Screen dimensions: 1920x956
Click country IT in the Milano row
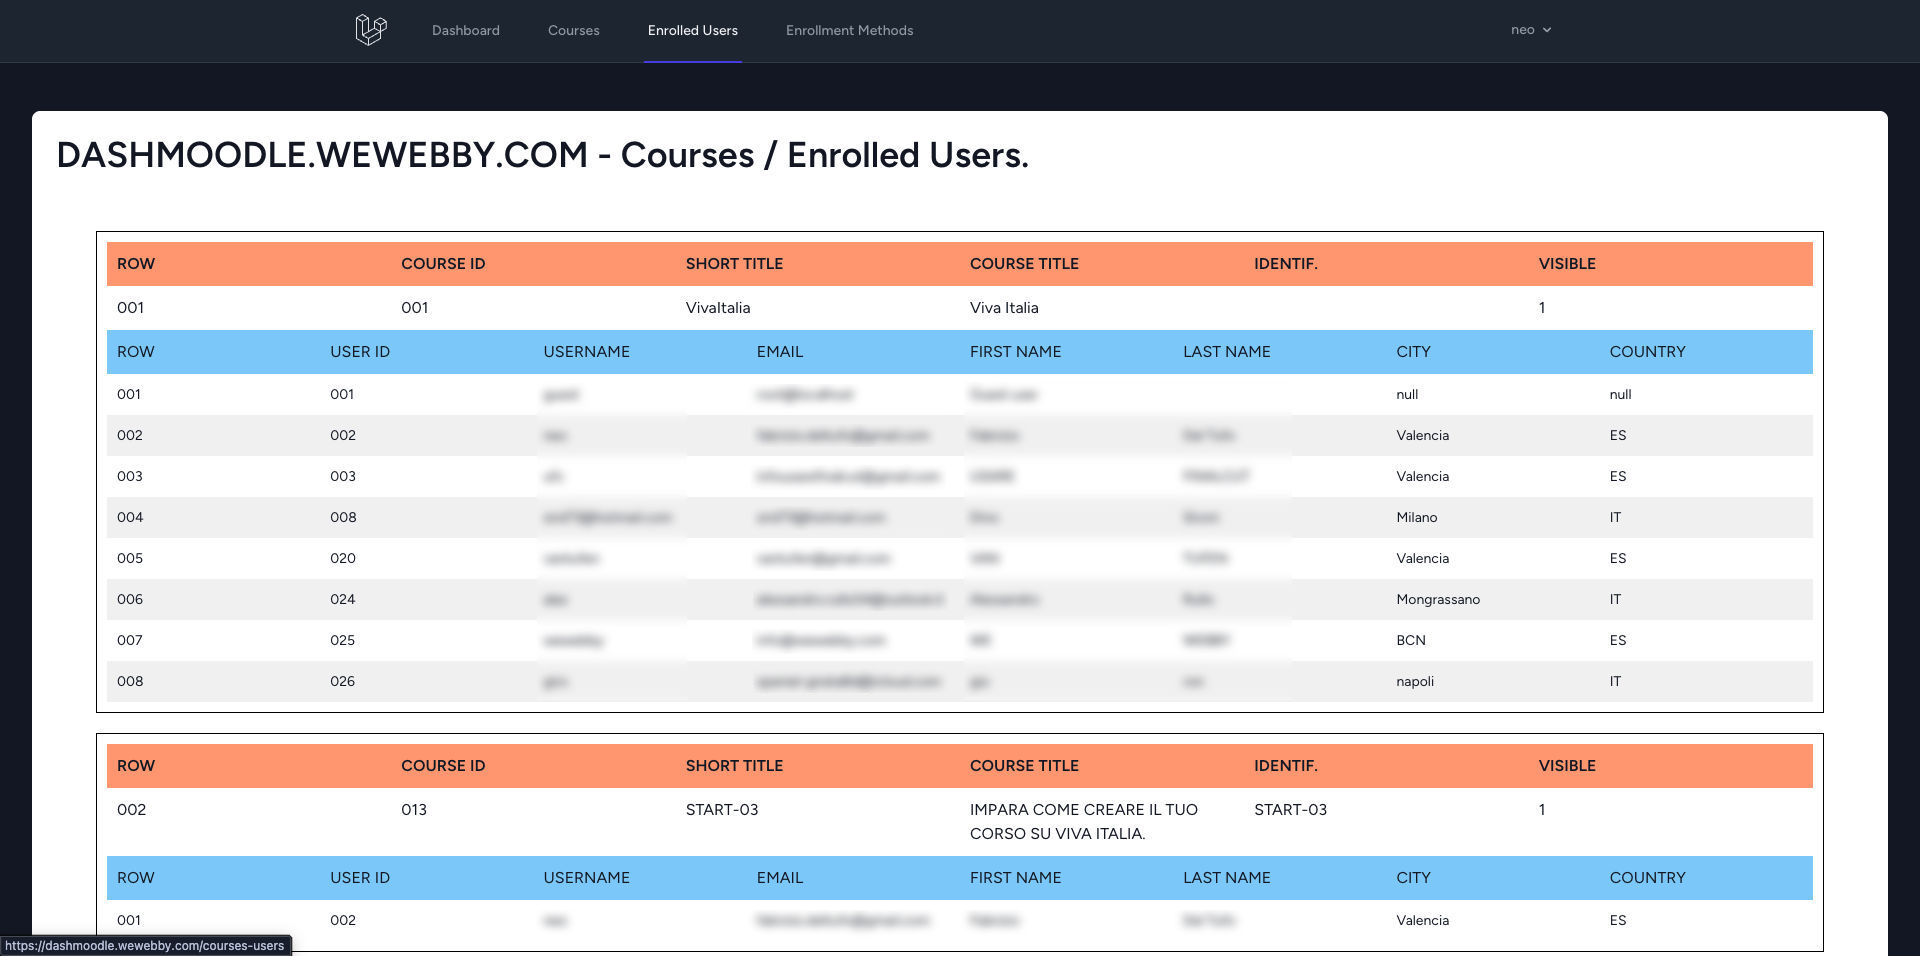(1615, 518)
